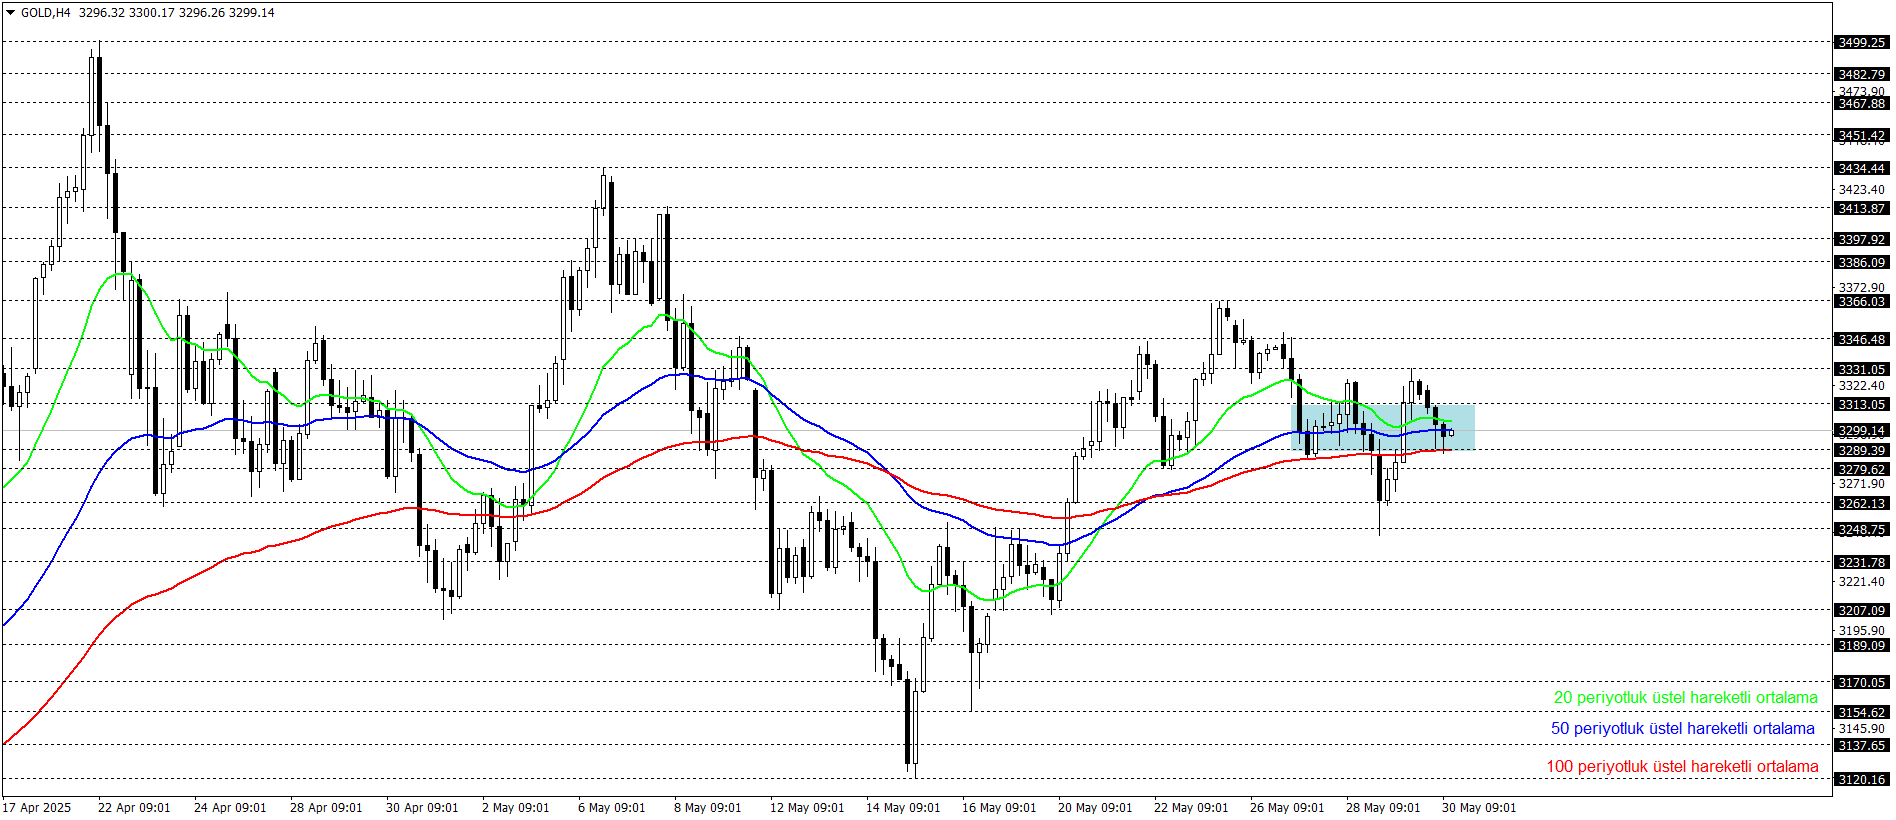Click the '16 May 09:01' time axis label
The width and height of the screenshot is (1896, 820).
pyautogui.click(x=999, y=808)
